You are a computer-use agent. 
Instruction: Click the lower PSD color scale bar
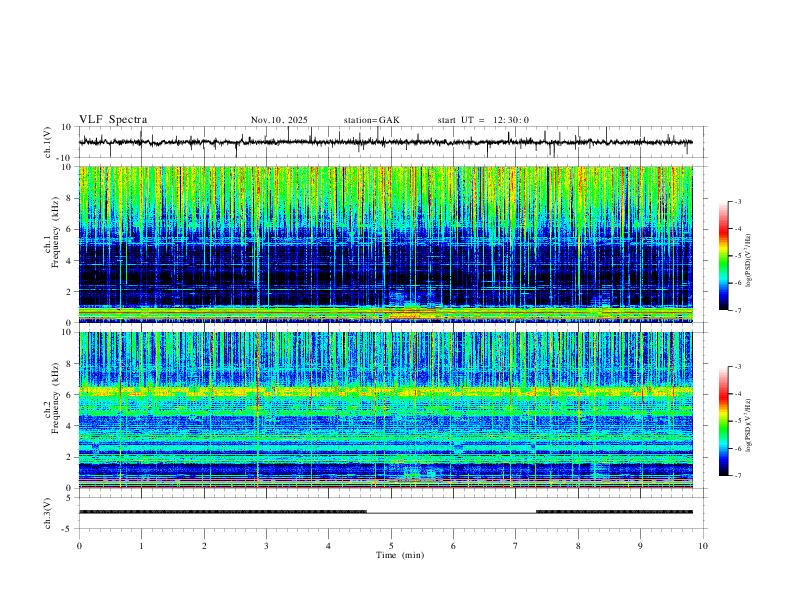point(724,421)
